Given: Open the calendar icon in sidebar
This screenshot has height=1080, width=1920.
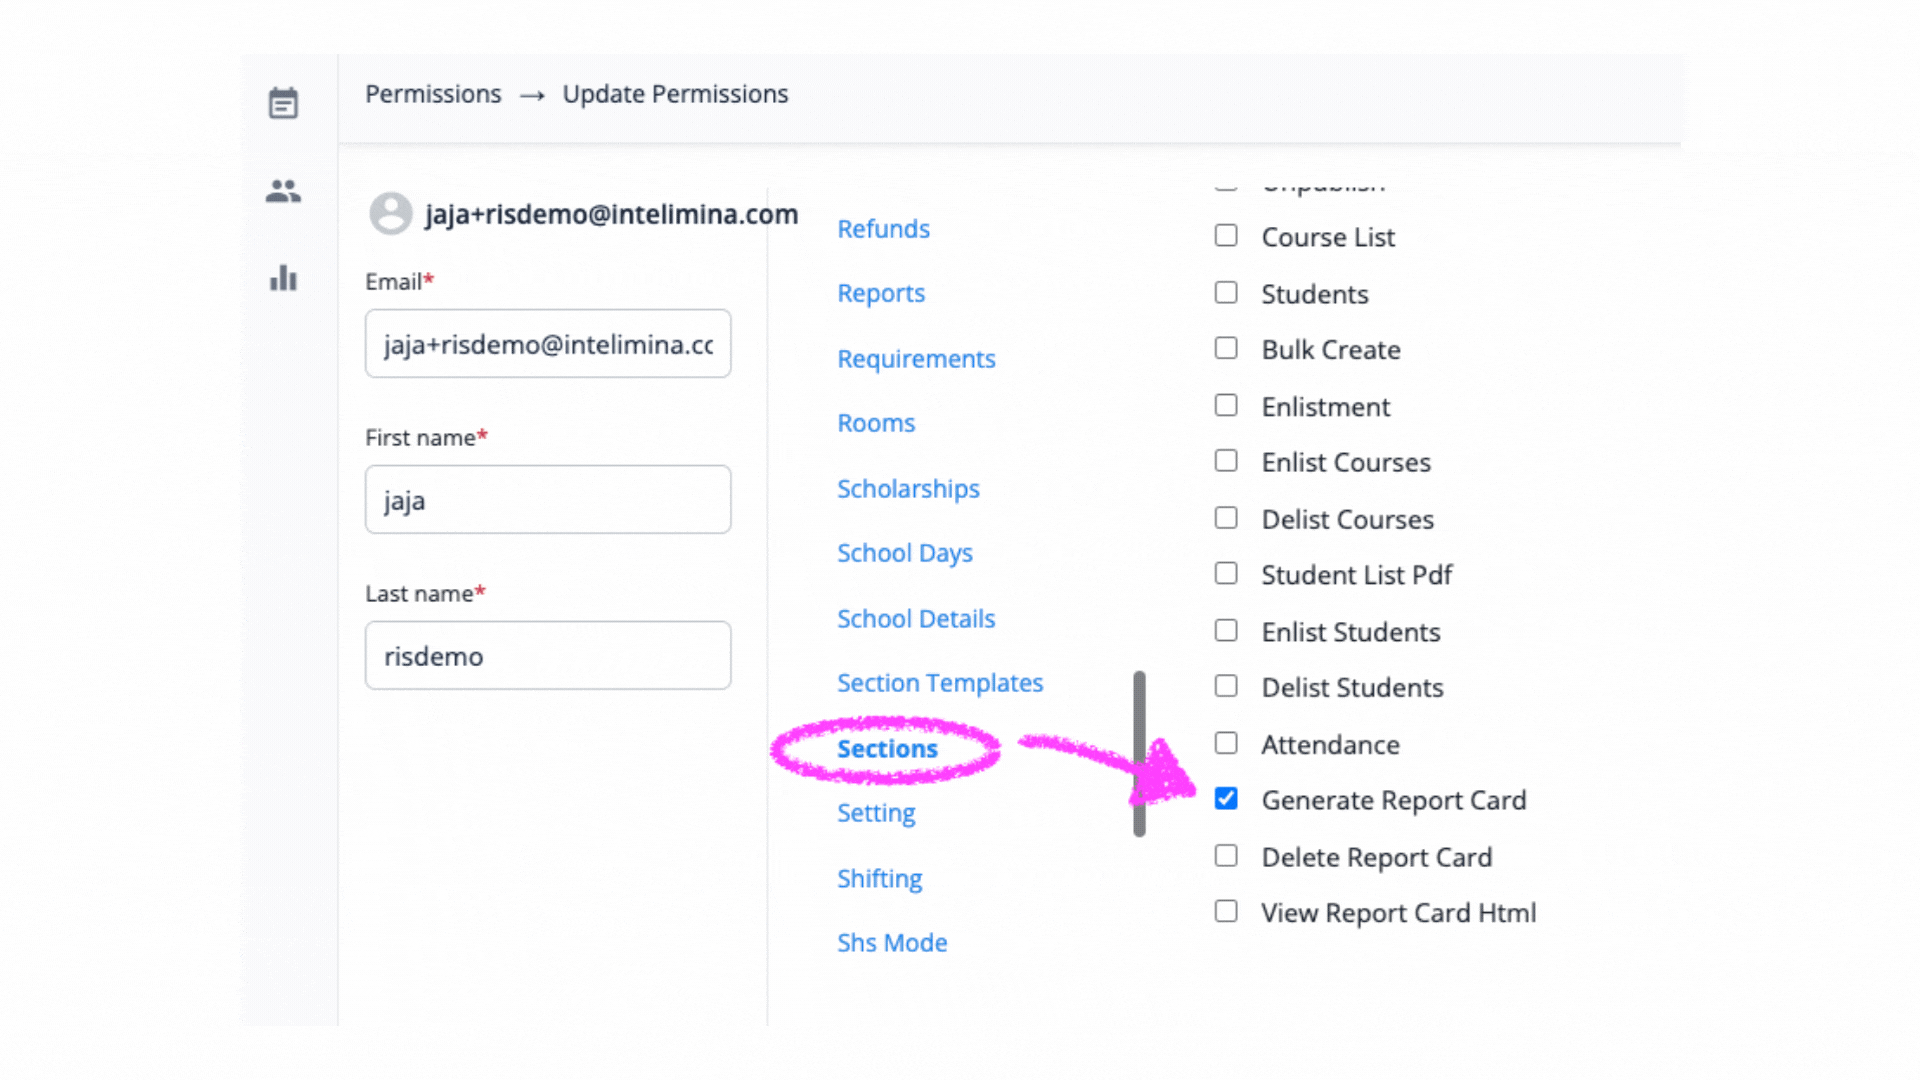Looking at the screenshot, I should 283,103.
